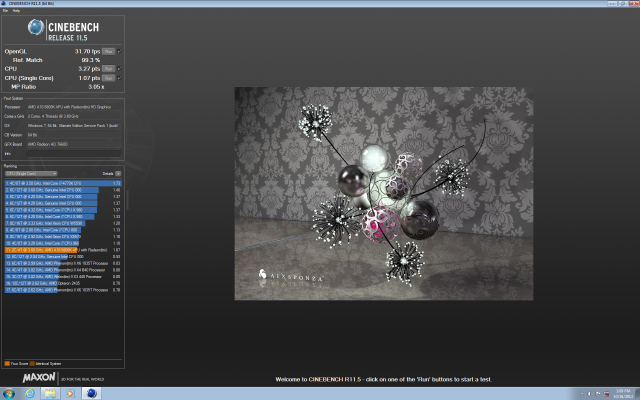Launch Internet Explorer from taskbar
Viewport: 640px width, 400px height.
pos(30,393)
